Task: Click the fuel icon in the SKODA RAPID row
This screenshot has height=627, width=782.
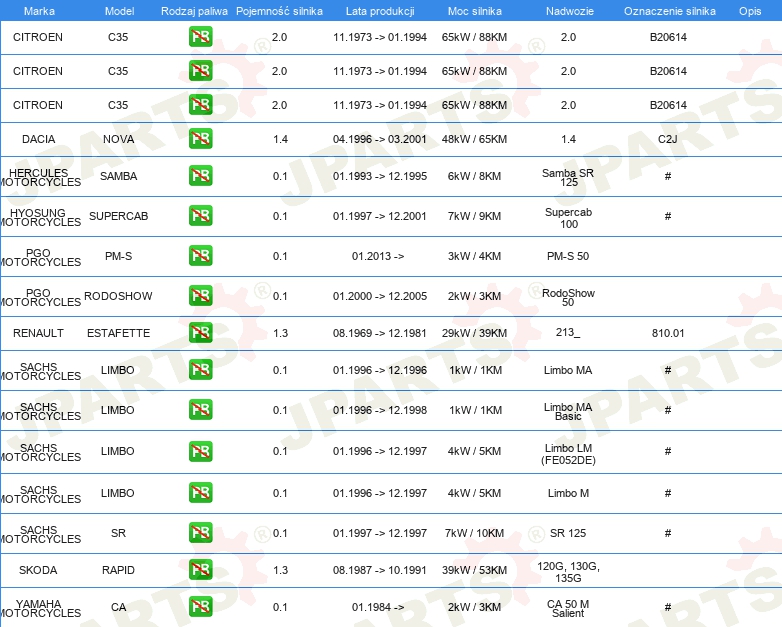Action: (x=200, y=570)
